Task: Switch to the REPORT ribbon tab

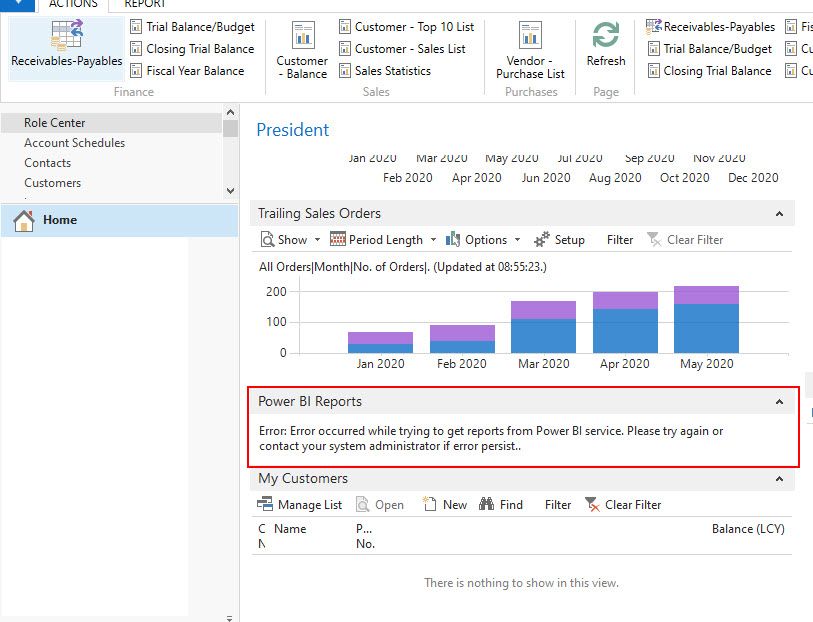Action: pyautogui.click(x=145, y=4)
